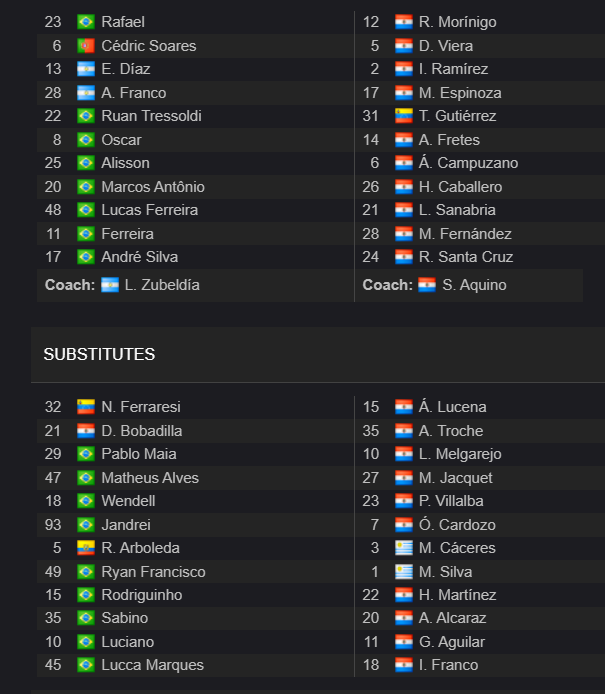Open player Rafael's profile

(x=123, y=22)
